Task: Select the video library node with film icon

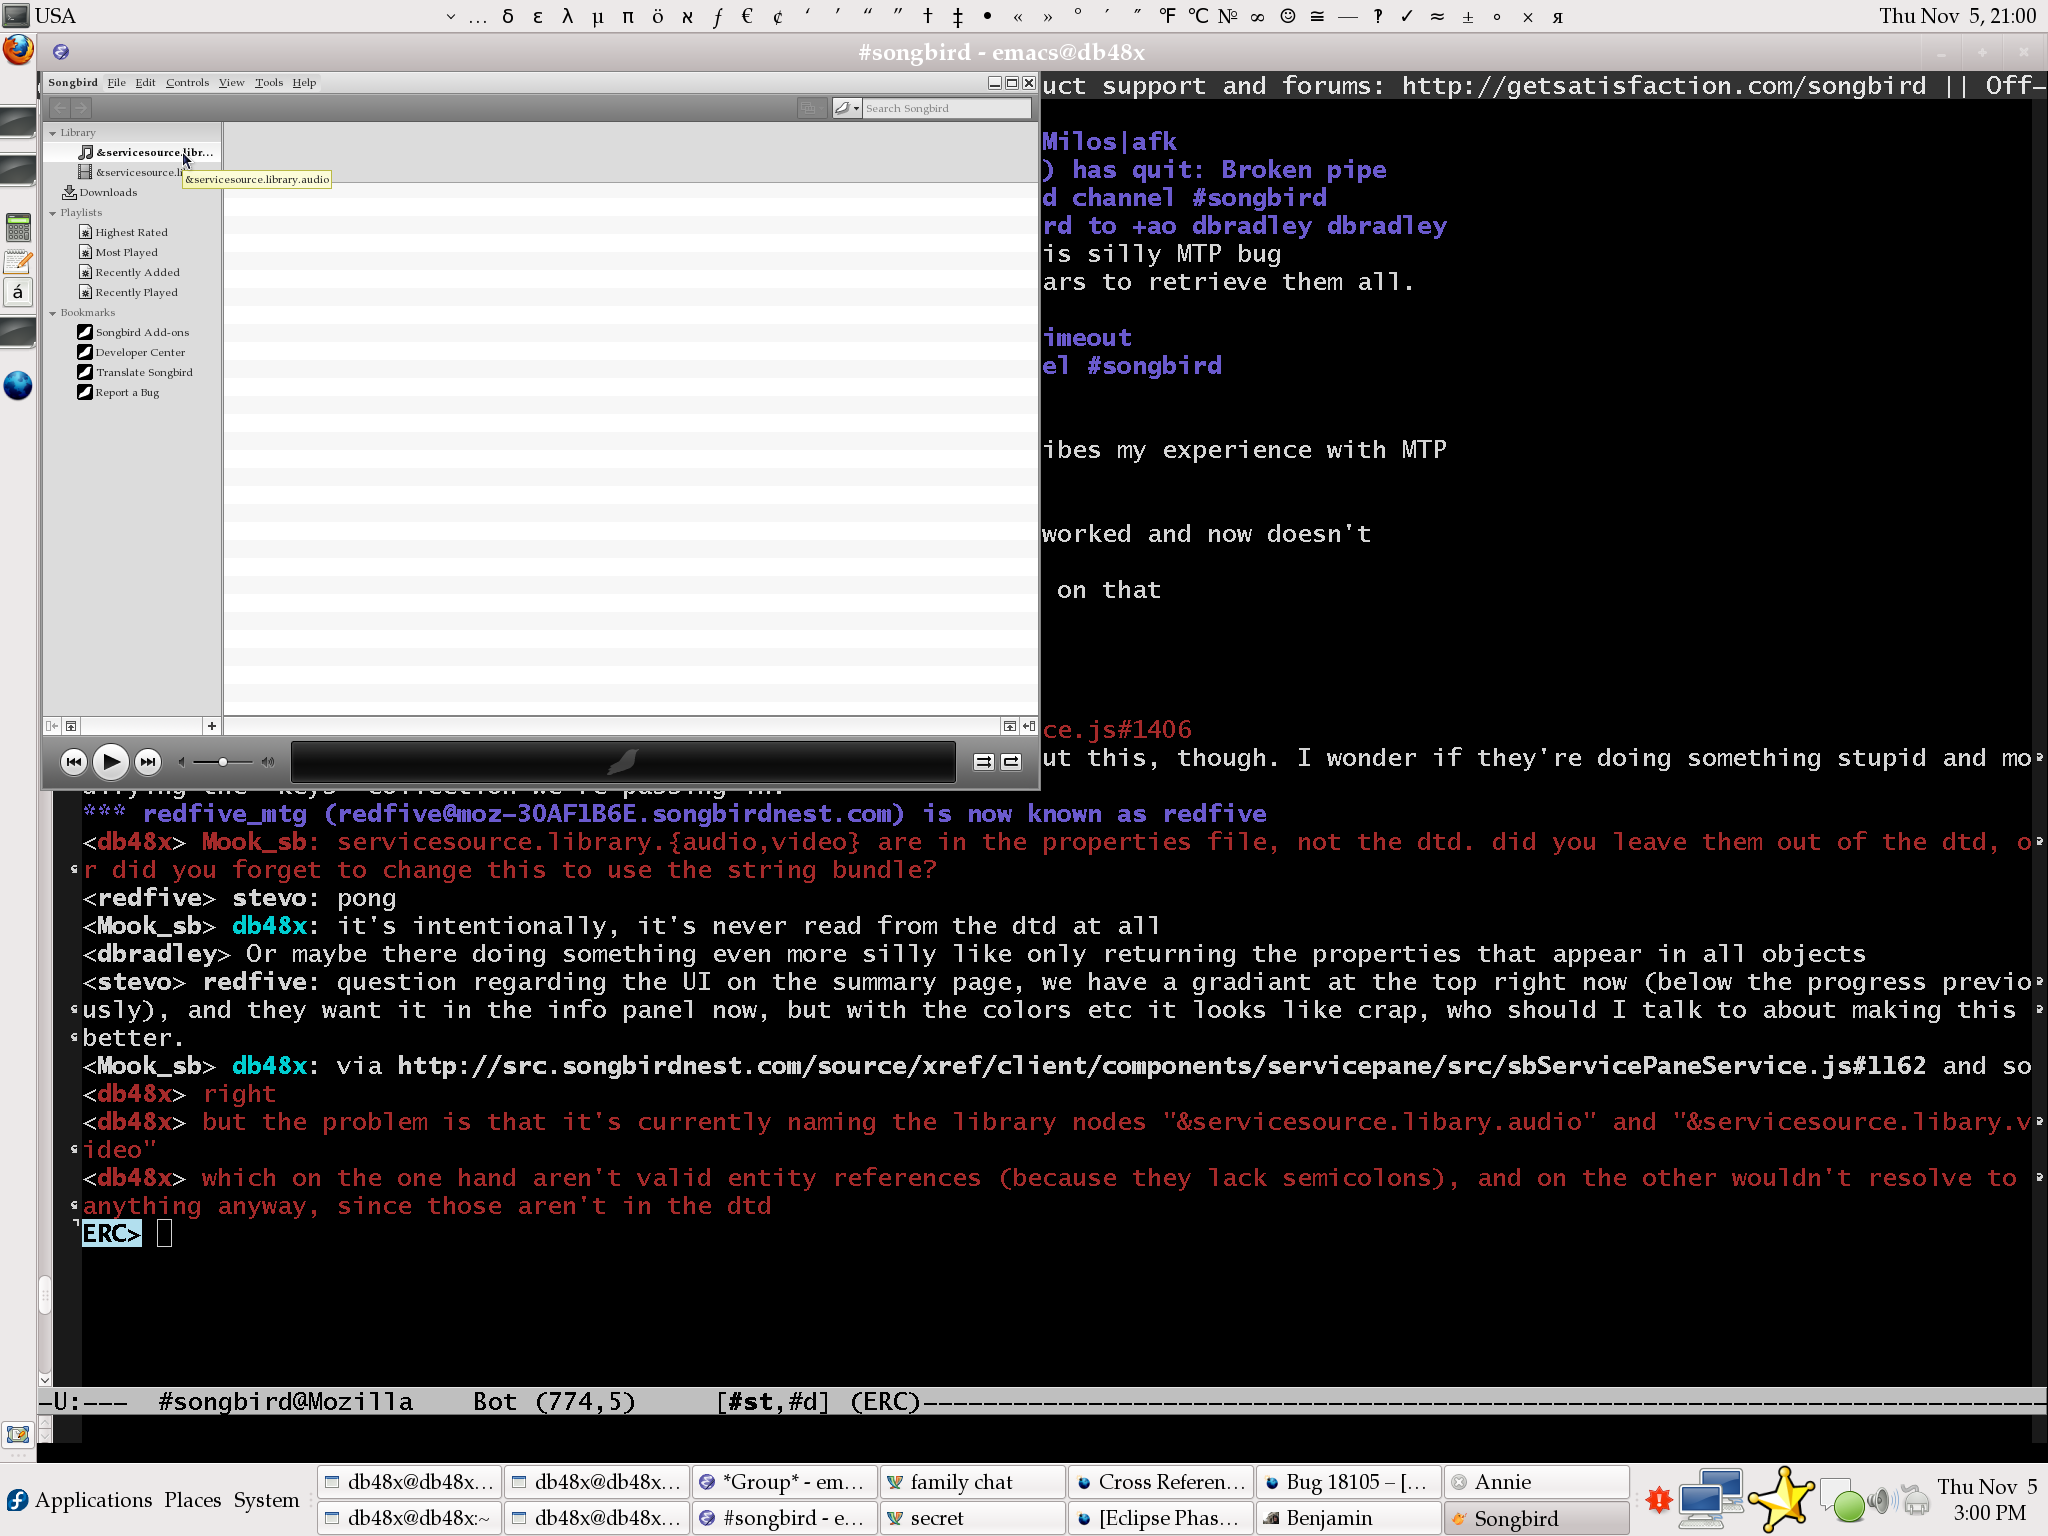Action: tap(130, 172)
